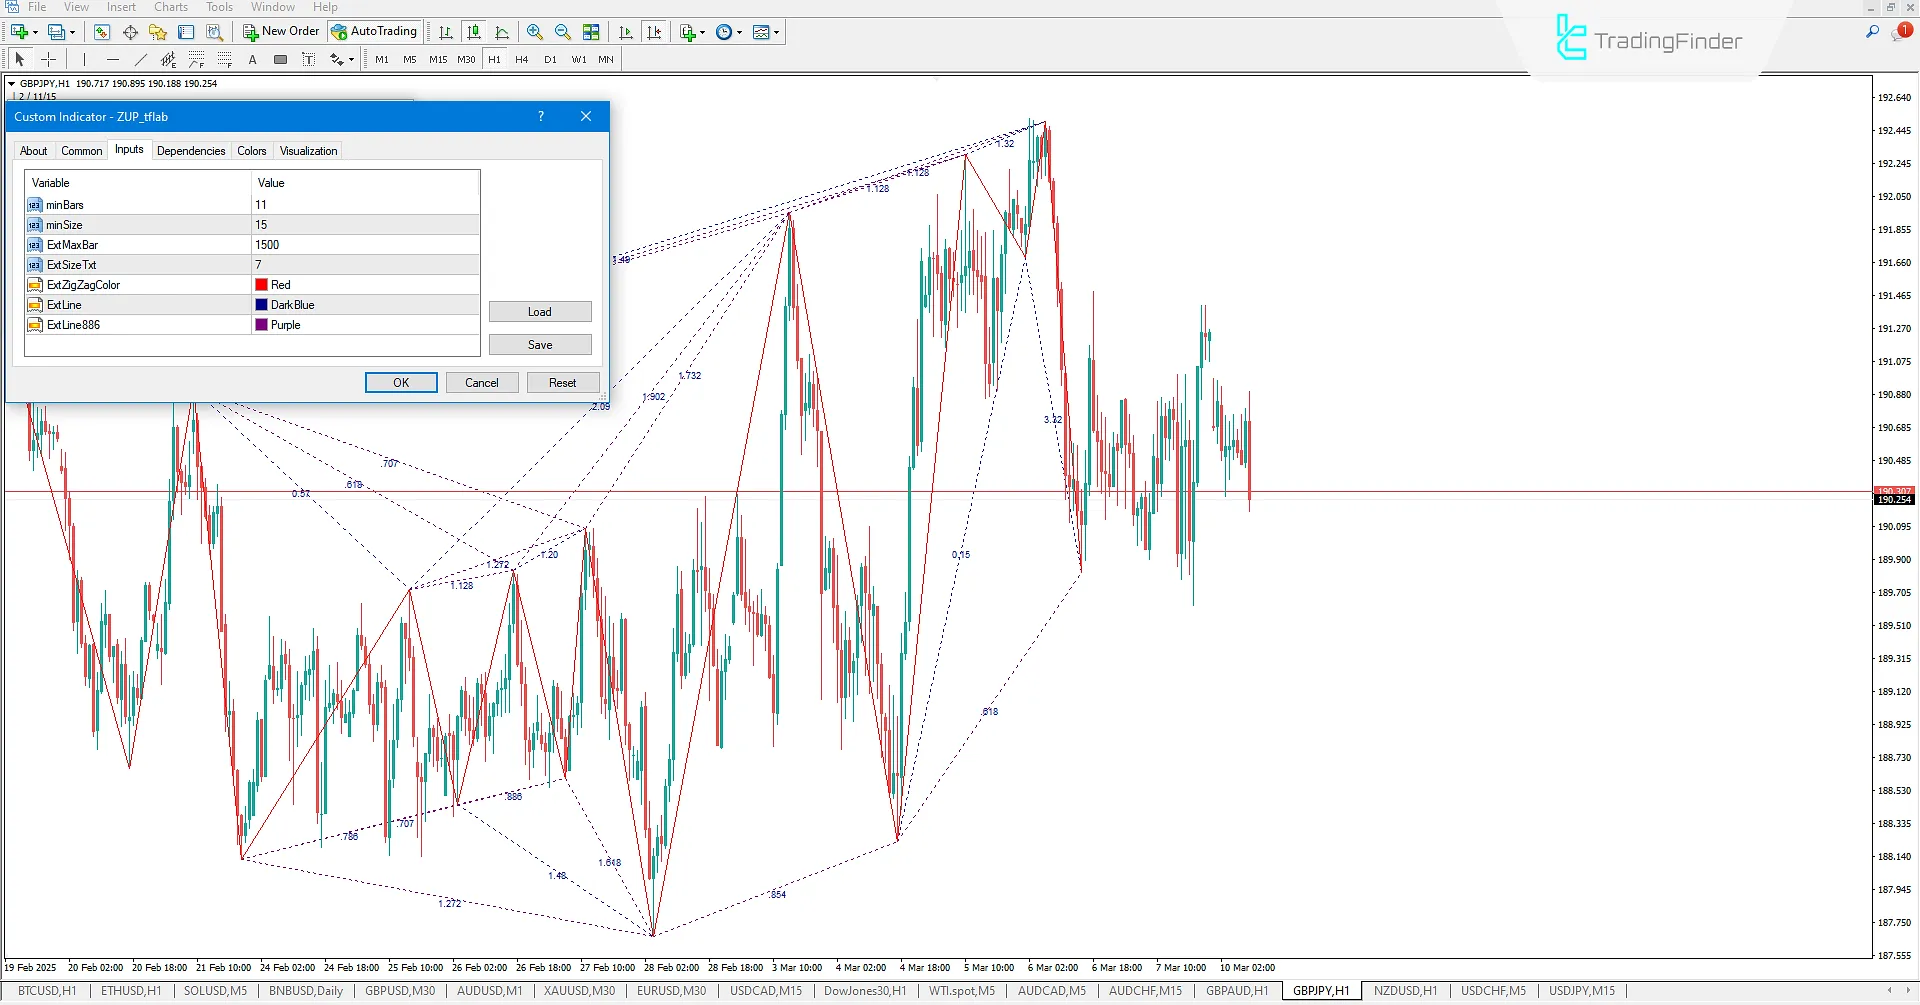Screen dimensions: 1920x1005
Task: Click the zoom out magnifier icon
Action: click(563, 32)
